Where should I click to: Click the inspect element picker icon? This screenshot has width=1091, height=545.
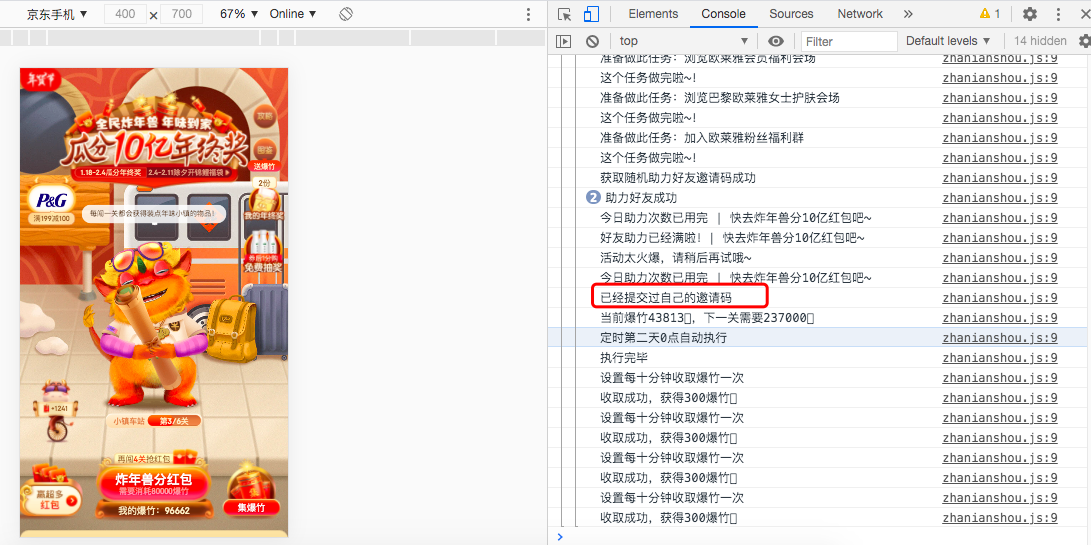pos(564,14)
